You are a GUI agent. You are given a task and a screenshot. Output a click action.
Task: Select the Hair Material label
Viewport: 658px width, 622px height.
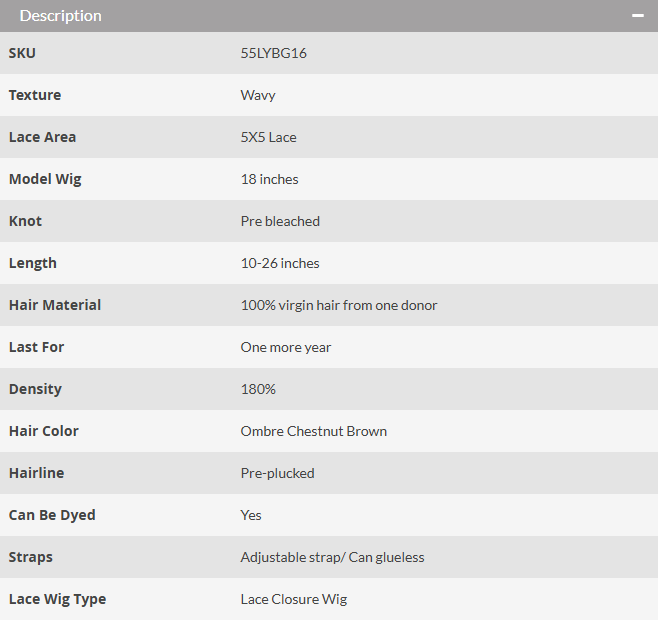[x=55, y=305]
